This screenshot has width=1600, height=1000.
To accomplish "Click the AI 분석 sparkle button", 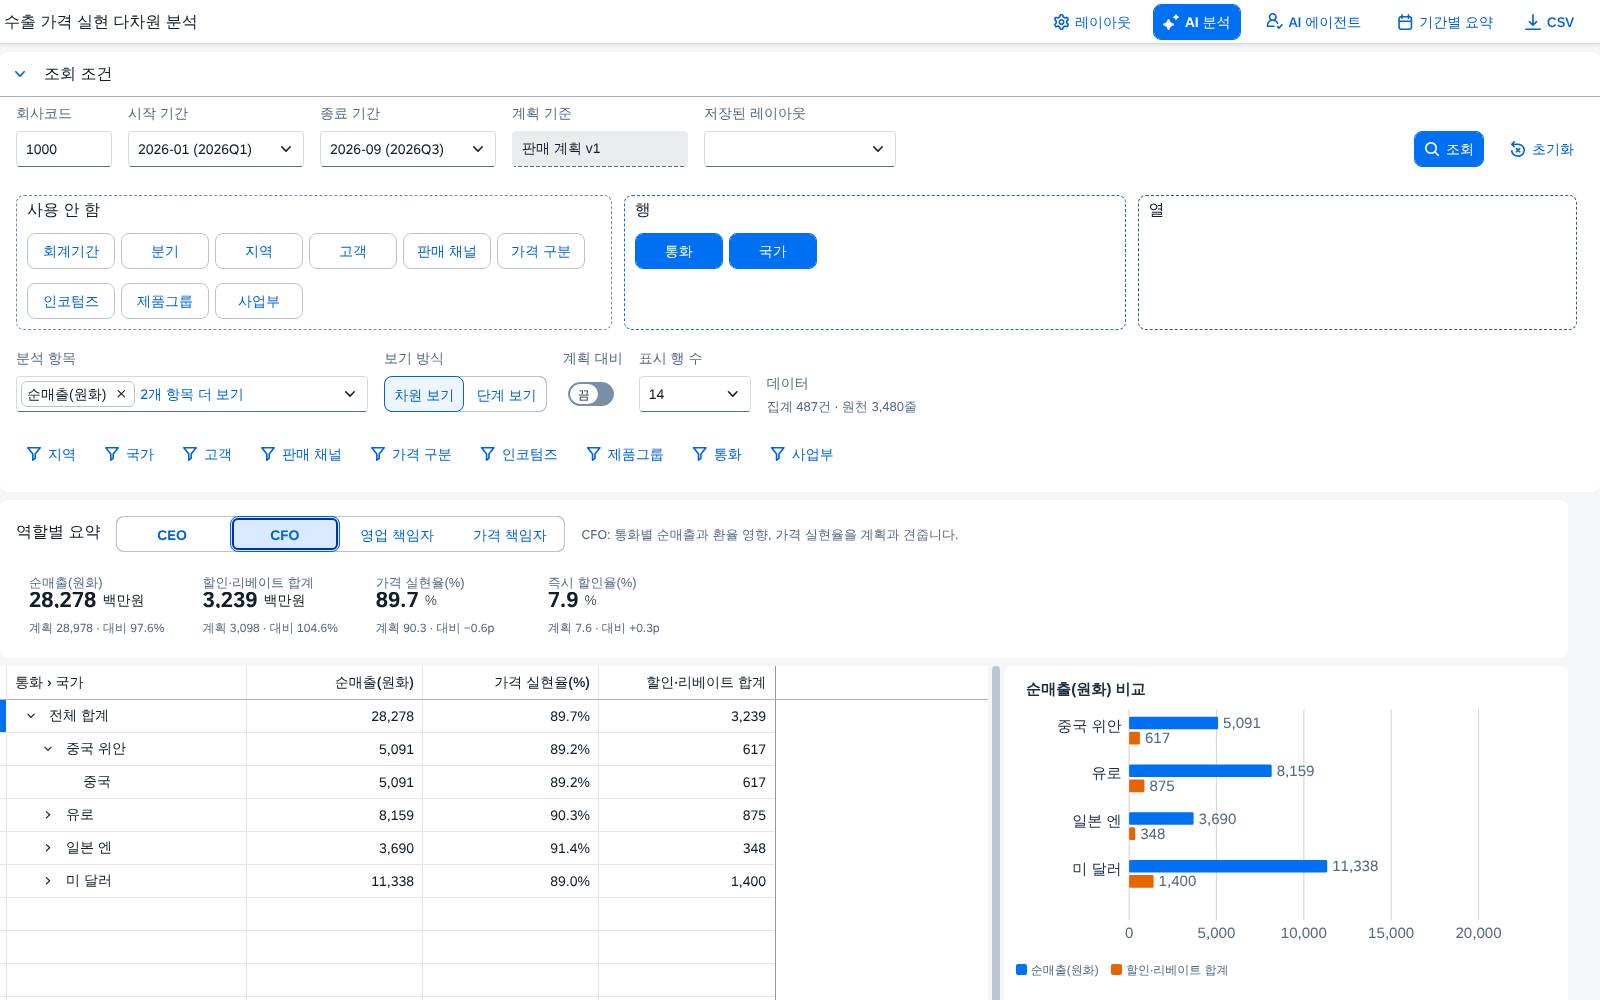I will click(x=1196, y=22).
